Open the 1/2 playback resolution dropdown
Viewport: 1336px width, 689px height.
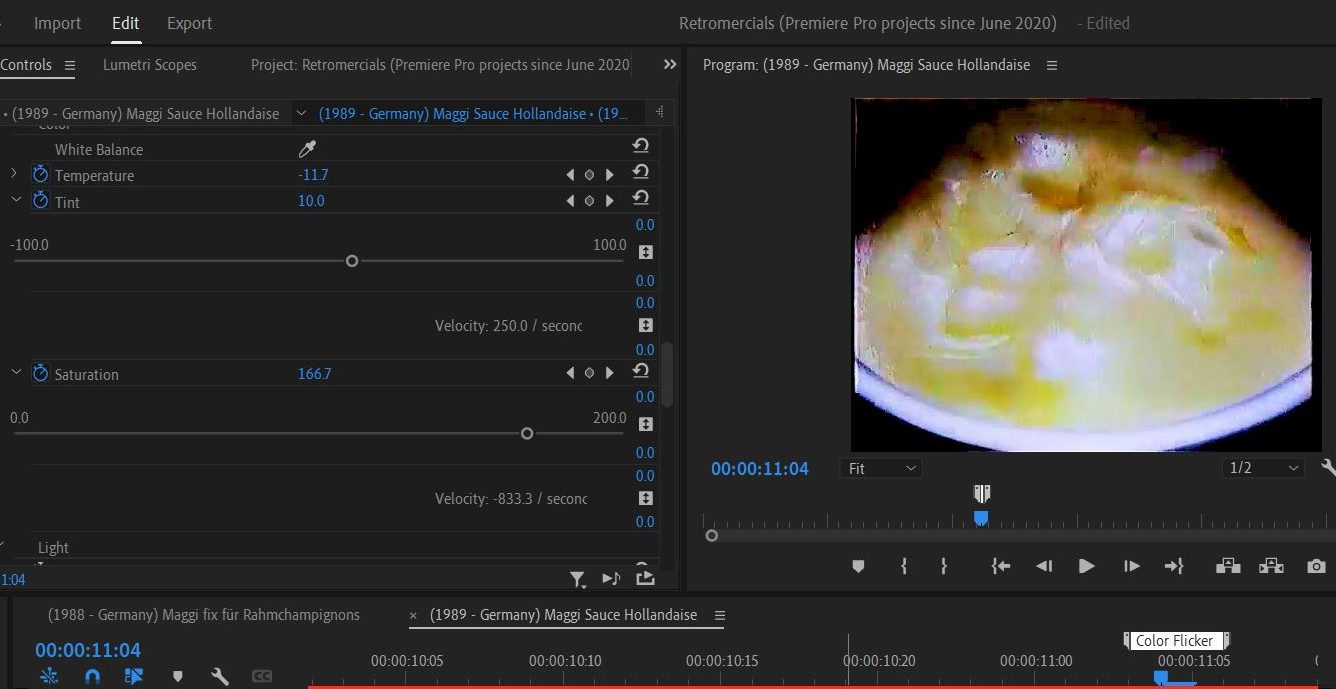[x=1265, y=468]
